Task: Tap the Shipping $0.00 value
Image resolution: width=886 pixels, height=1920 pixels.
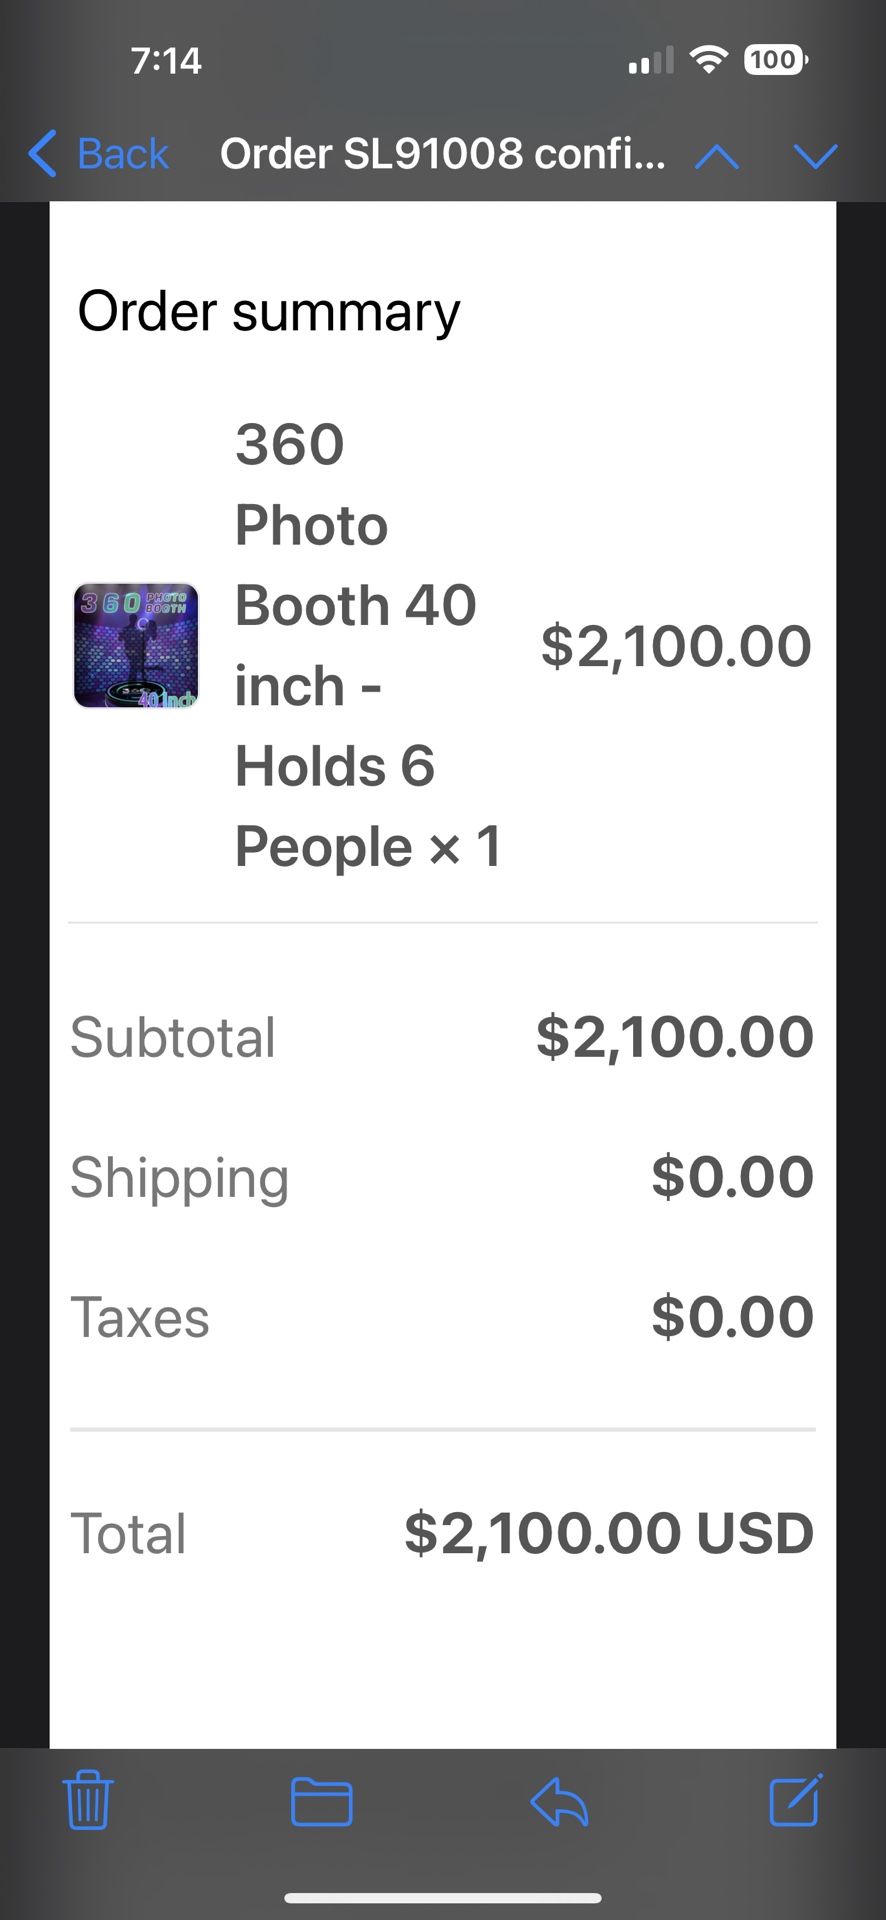Action: coord(733,1177)
